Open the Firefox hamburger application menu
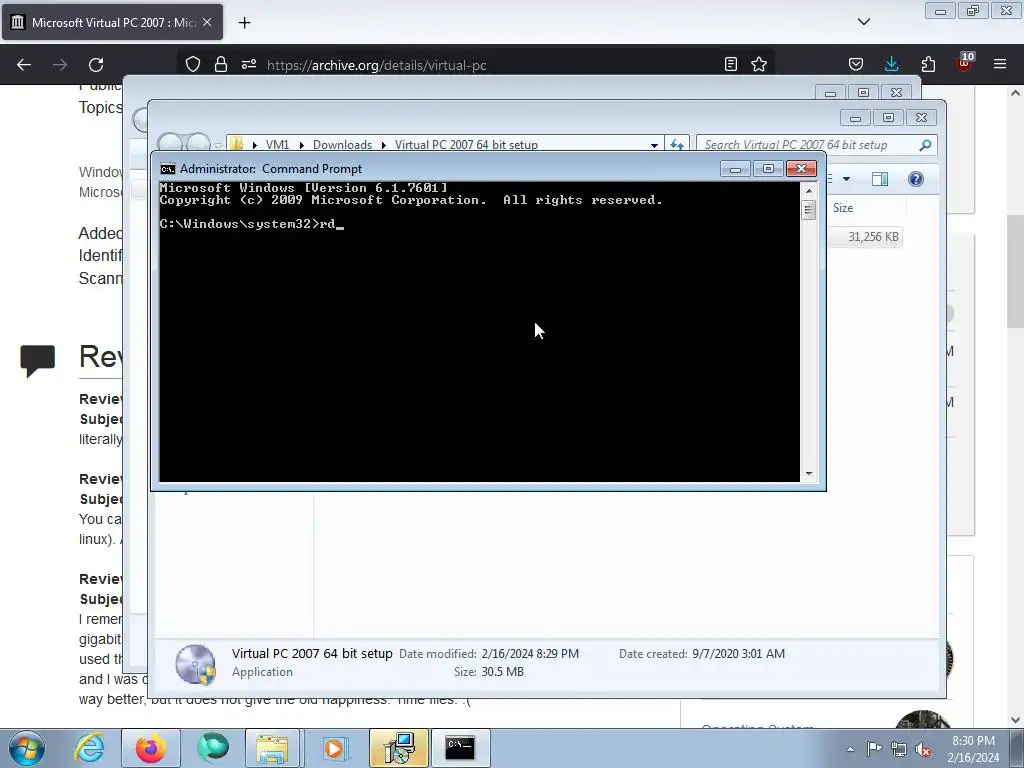This screenshot has height=768, width=1024. [x=1000, y=64]
